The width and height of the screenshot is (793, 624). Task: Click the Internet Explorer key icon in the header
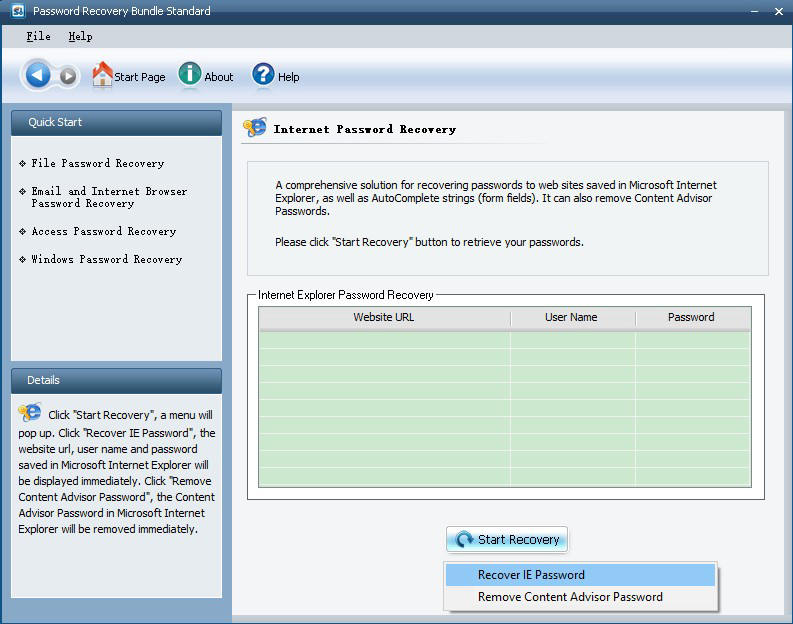point(255,127)
